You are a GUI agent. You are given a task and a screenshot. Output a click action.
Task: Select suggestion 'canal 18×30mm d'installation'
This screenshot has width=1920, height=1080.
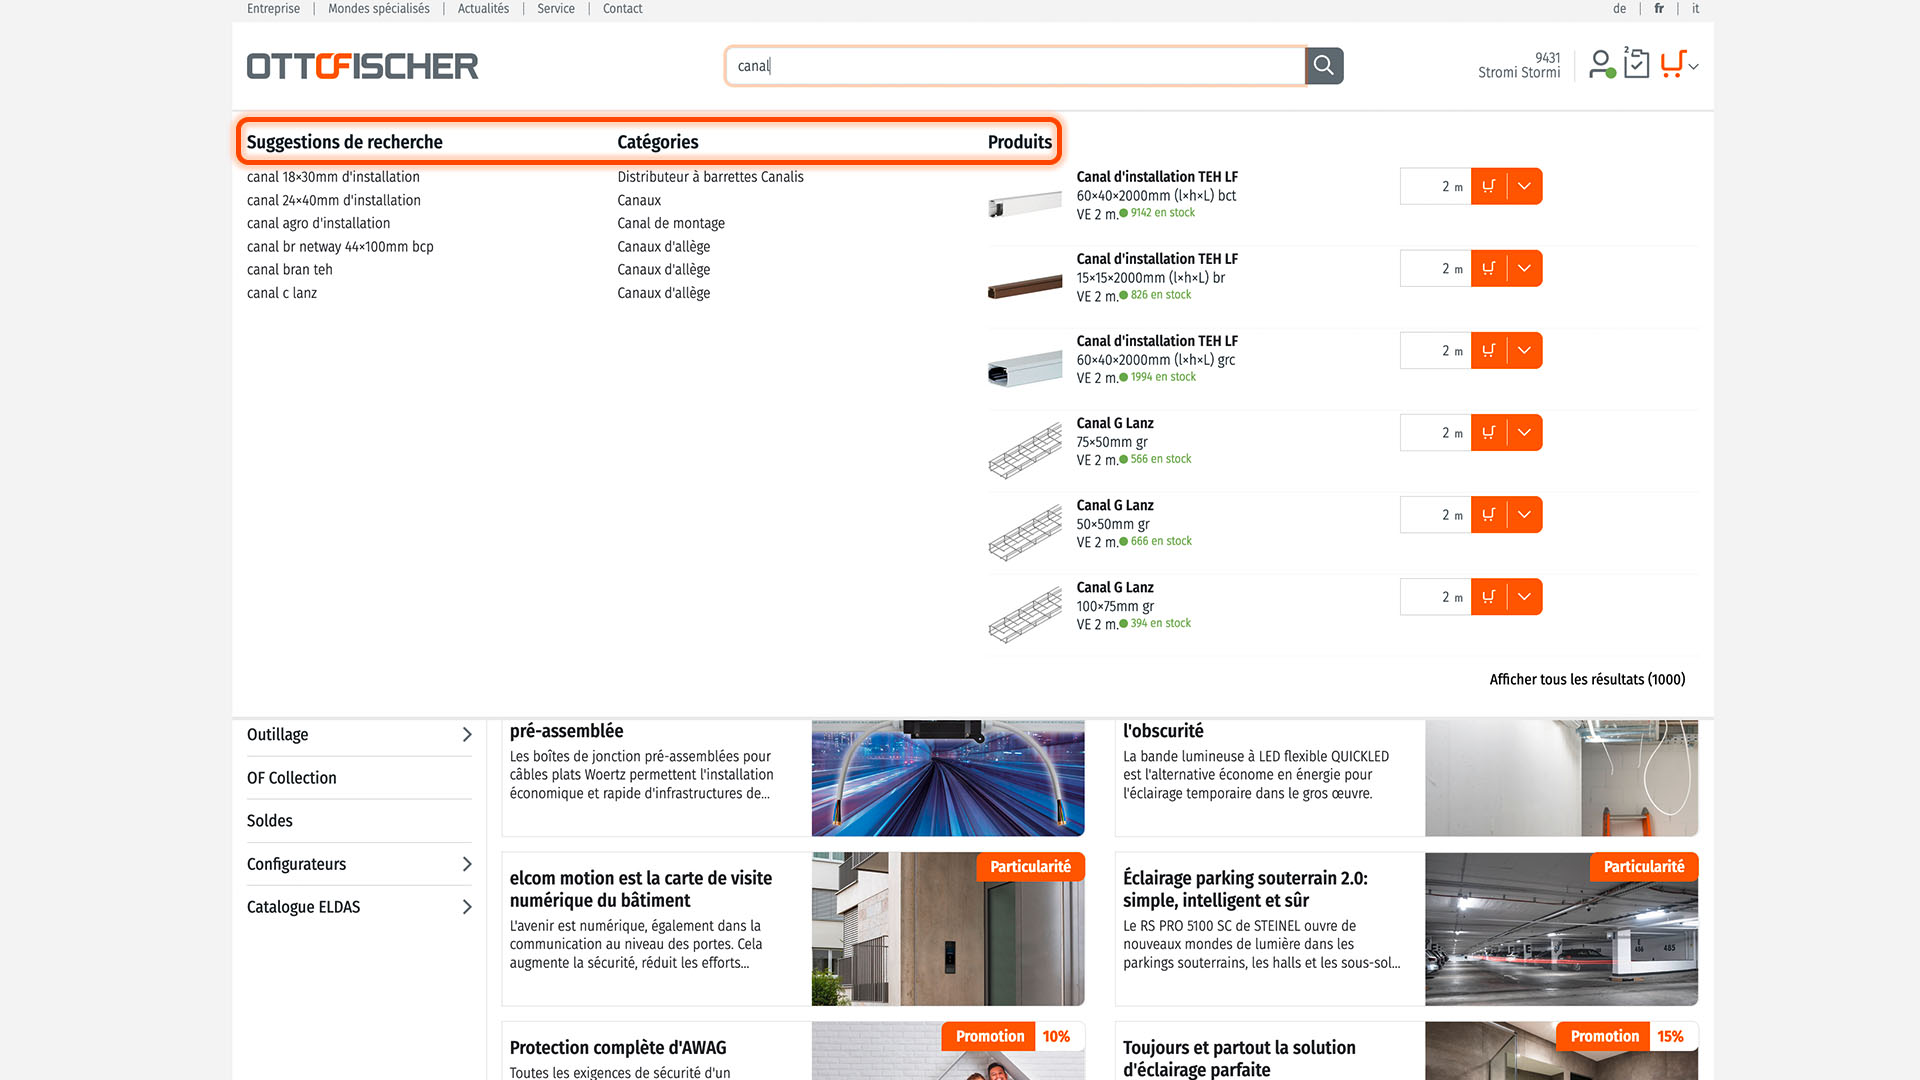[x=333, y=177]
